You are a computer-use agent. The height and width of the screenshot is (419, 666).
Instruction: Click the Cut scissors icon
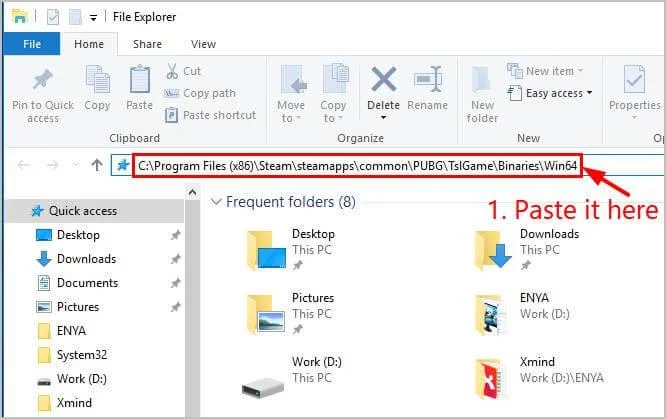coord(172,71)
